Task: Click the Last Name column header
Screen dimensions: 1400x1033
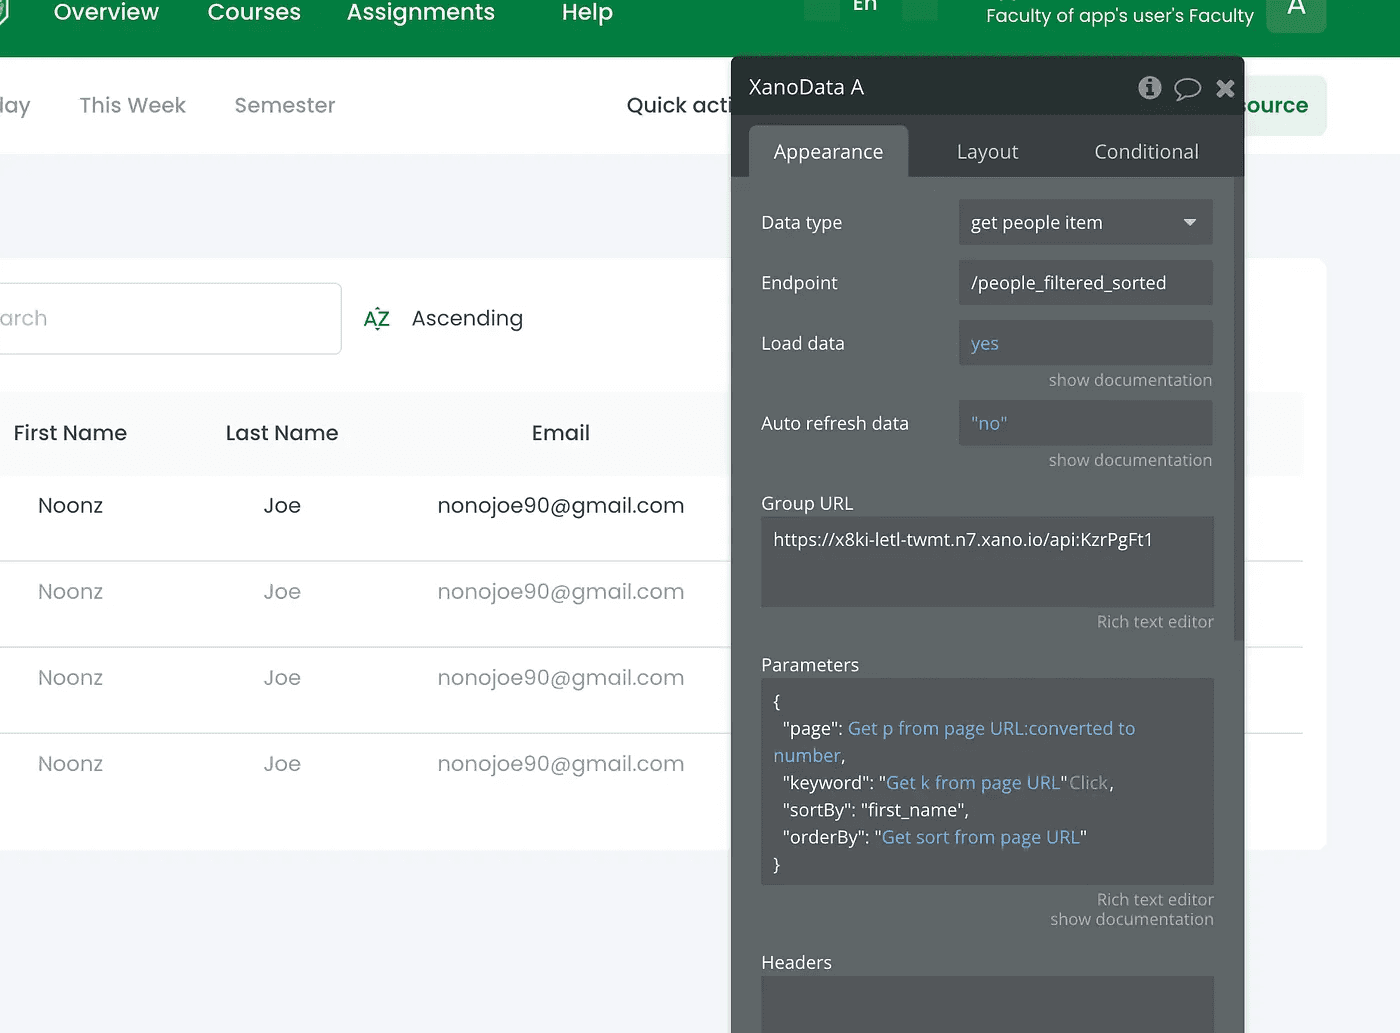Action: [282, 433]
